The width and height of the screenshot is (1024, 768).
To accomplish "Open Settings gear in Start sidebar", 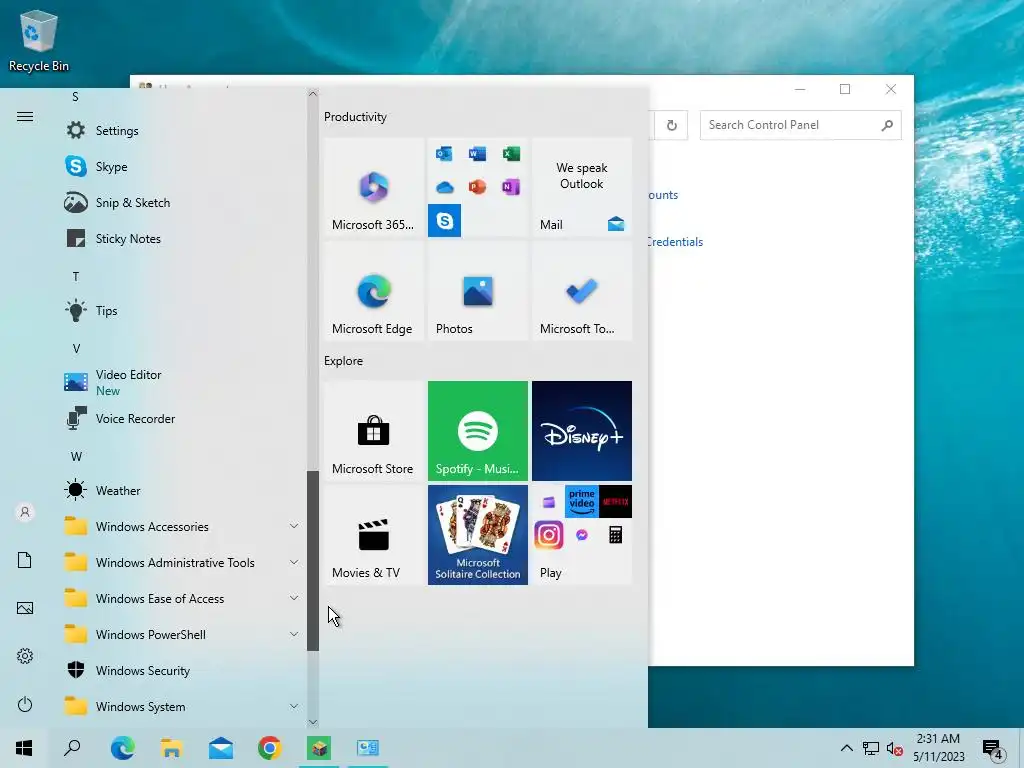I will pyautogui.click(x=25, y=656).
